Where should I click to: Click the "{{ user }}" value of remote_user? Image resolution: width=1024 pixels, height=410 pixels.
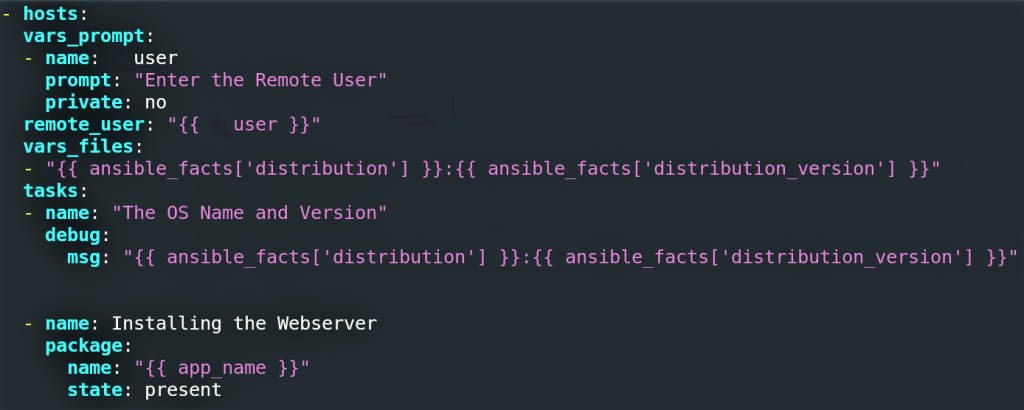(x=235, y=124)
